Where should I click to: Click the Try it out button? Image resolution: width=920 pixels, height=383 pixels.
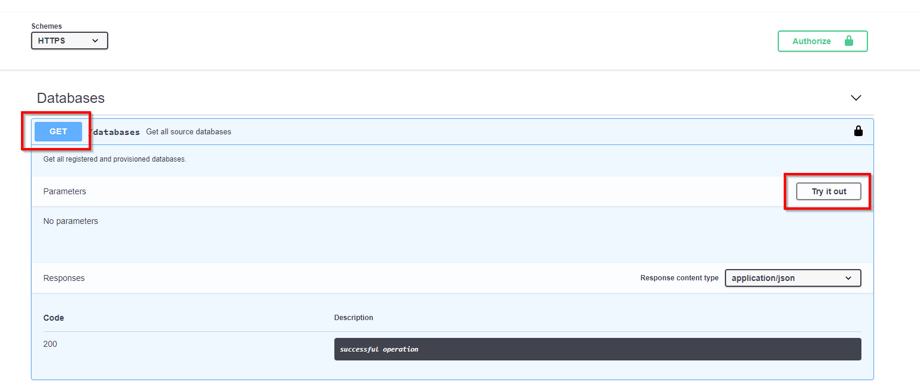tap(828, 191)
